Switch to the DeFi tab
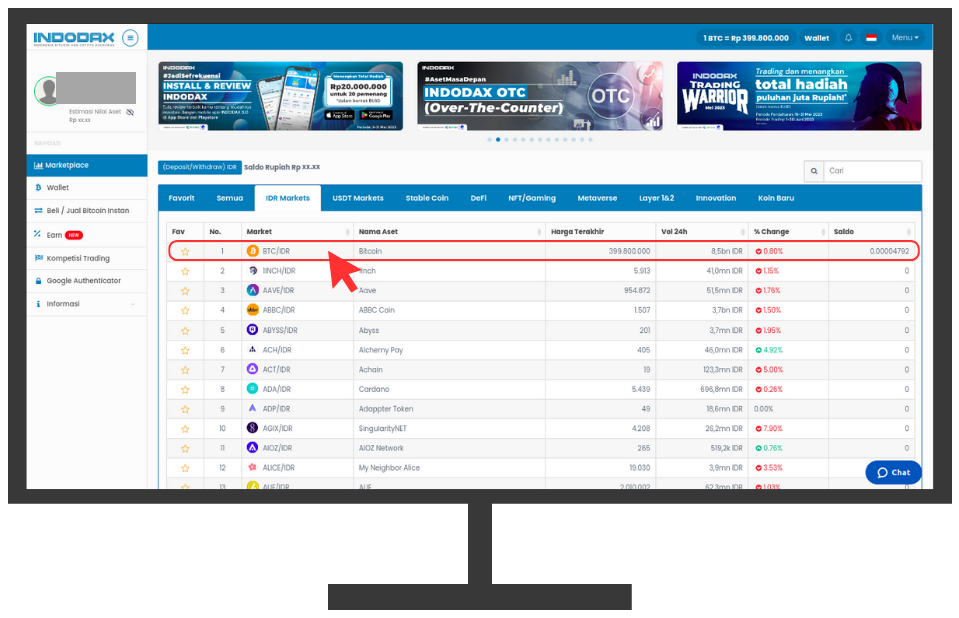 pos(478,198)
